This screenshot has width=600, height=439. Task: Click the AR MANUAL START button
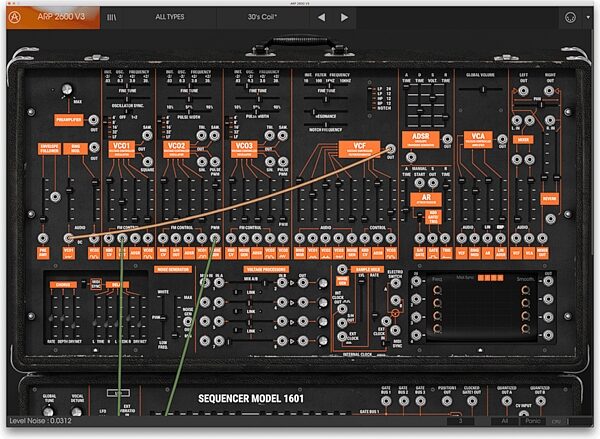point(420,183)
